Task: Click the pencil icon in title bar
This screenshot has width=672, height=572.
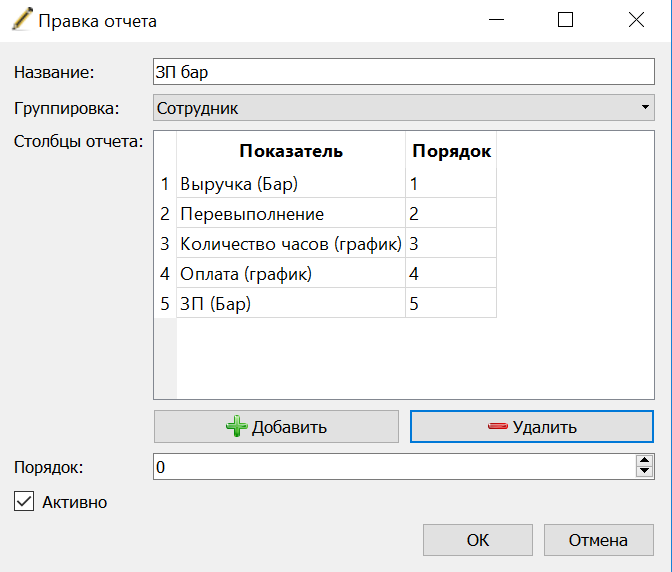Action: 22,20
